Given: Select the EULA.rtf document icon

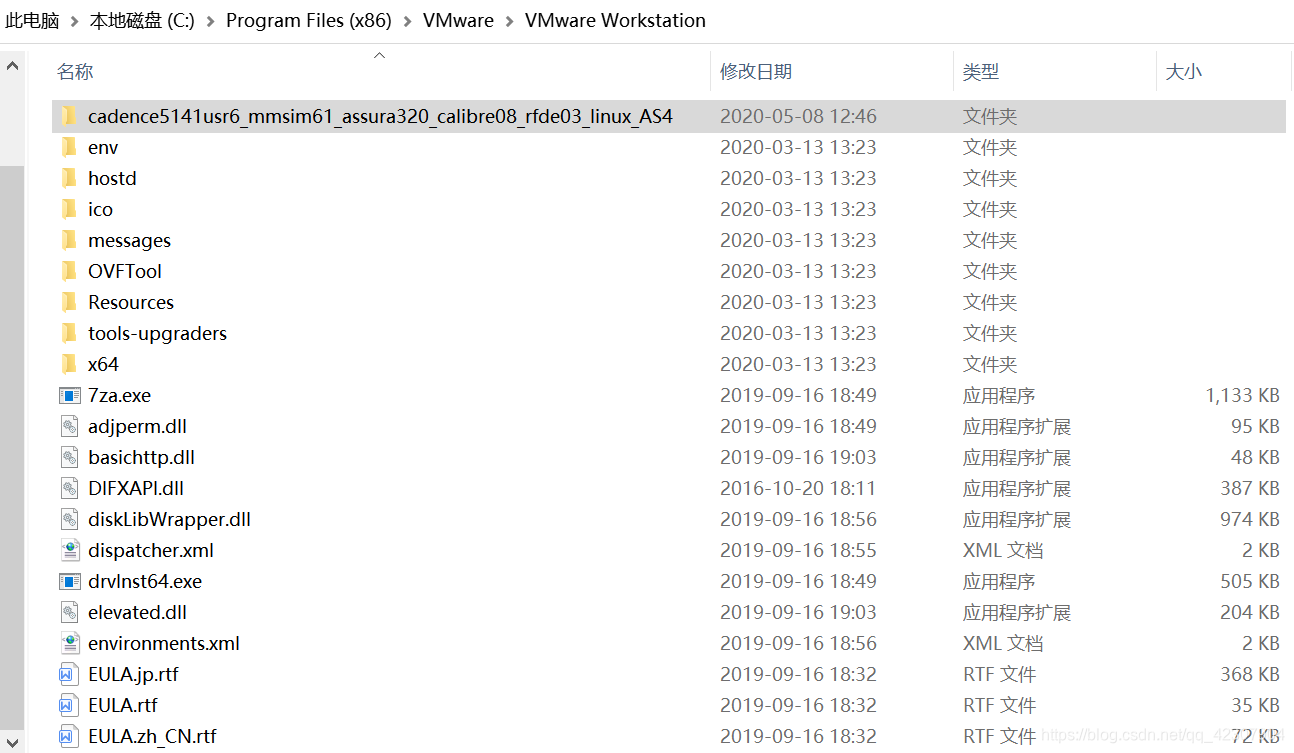Looking at the screenshot, I should pyautogui.click(x=69, y=705).
